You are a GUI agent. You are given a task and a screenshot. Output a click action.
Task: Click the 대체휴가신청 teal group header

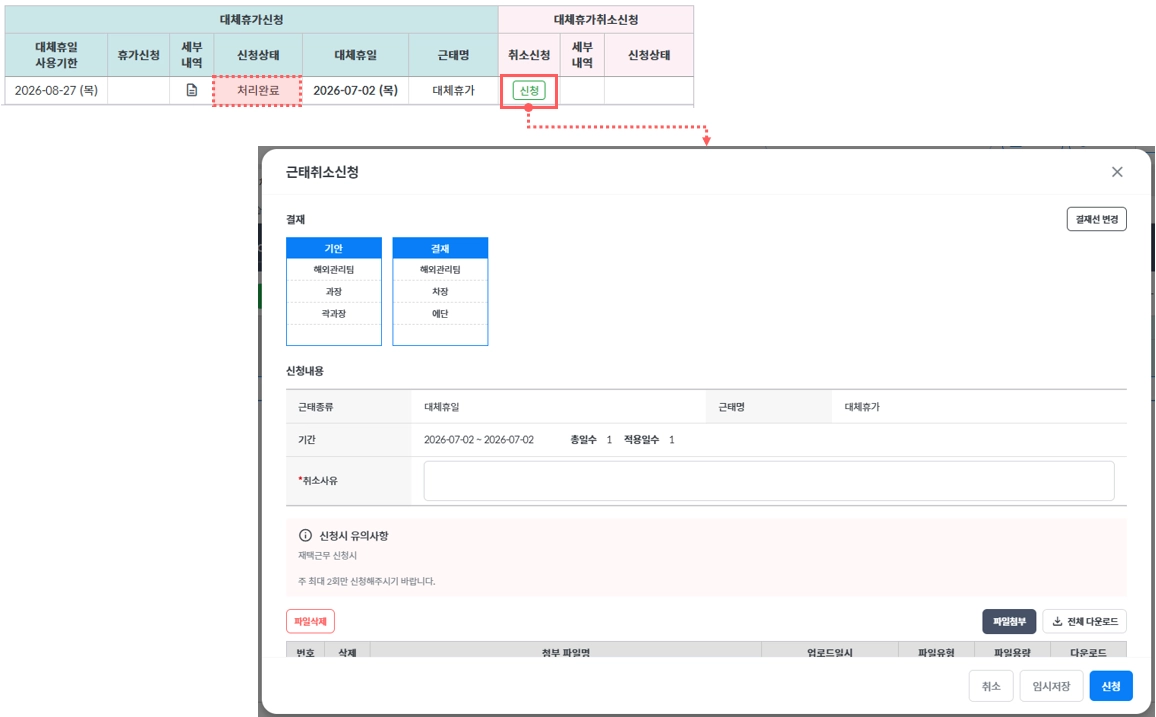[251, 19]
